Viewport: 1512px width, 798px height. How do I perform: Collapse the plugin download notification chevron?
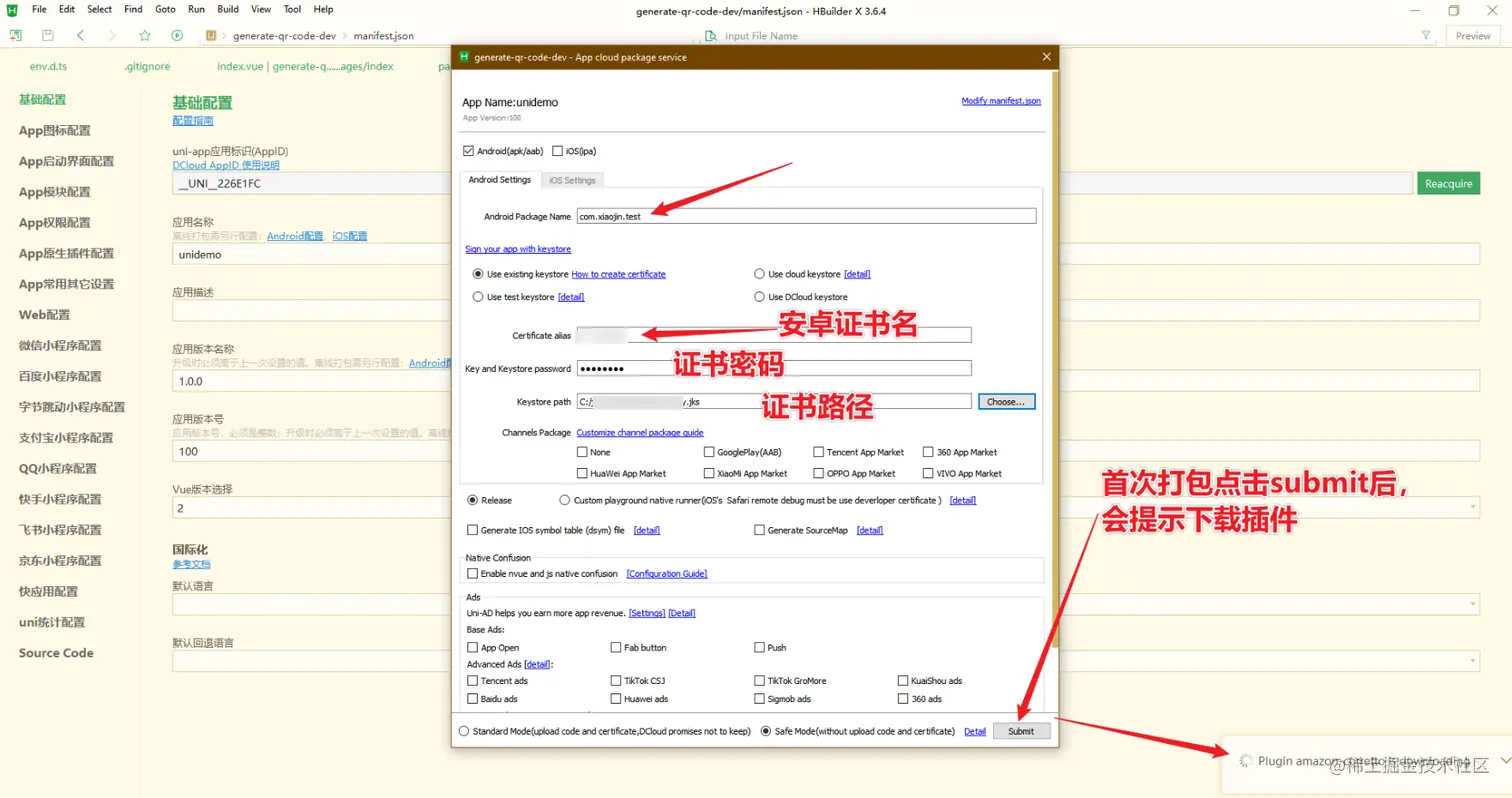[x=1505, y=760]
